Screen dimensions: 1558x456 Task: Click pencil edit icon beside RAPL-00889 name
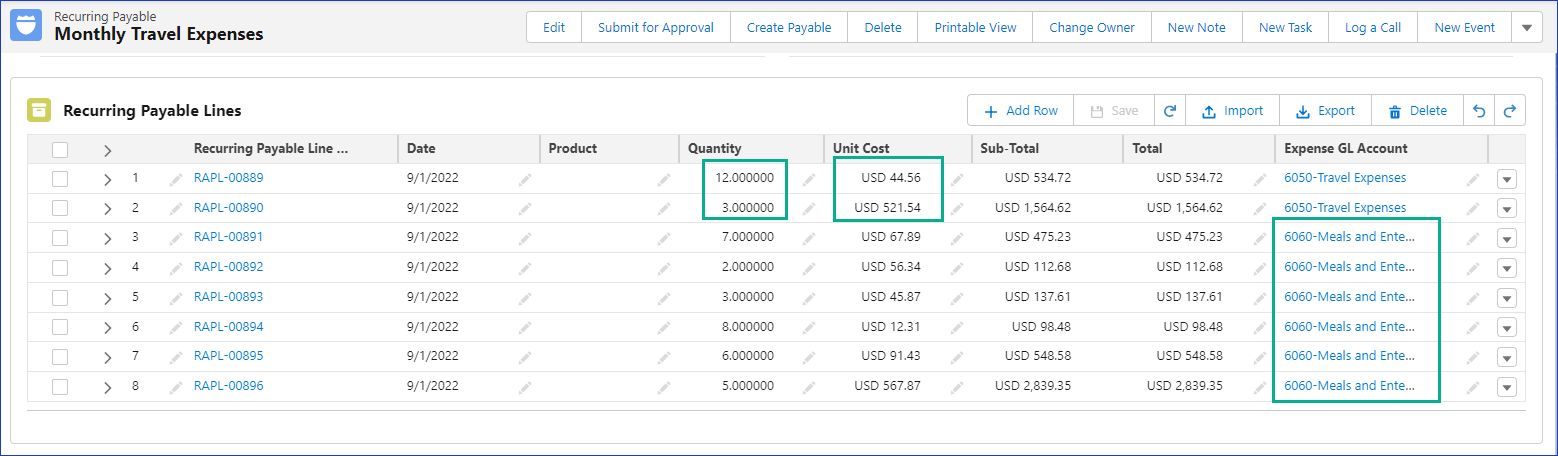point(176,179)
